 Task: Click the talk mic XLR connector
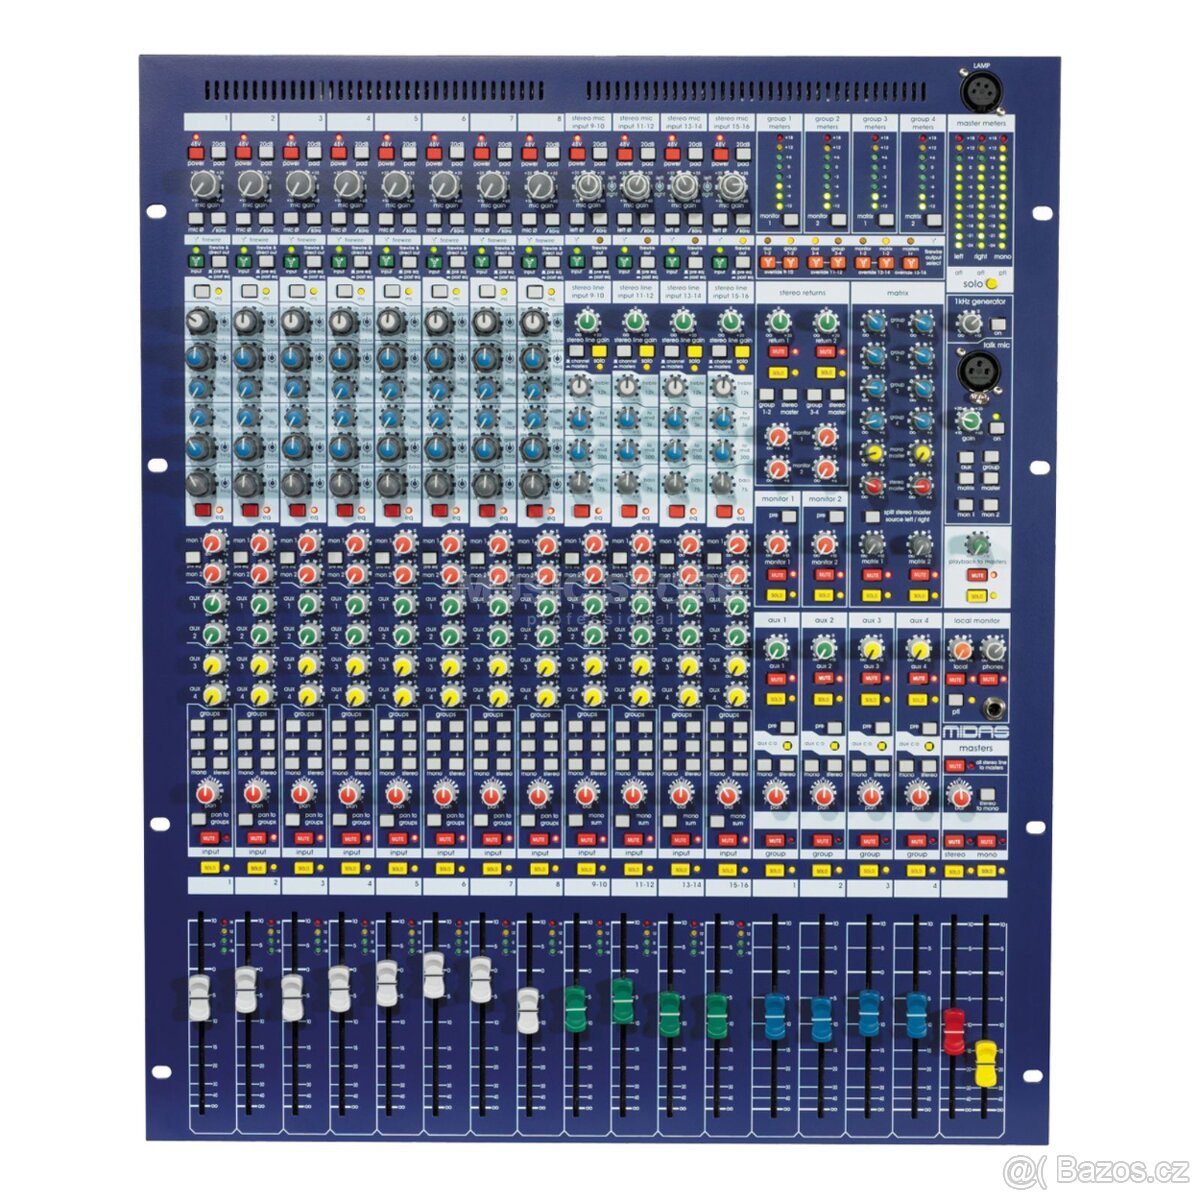pos(978,372)
